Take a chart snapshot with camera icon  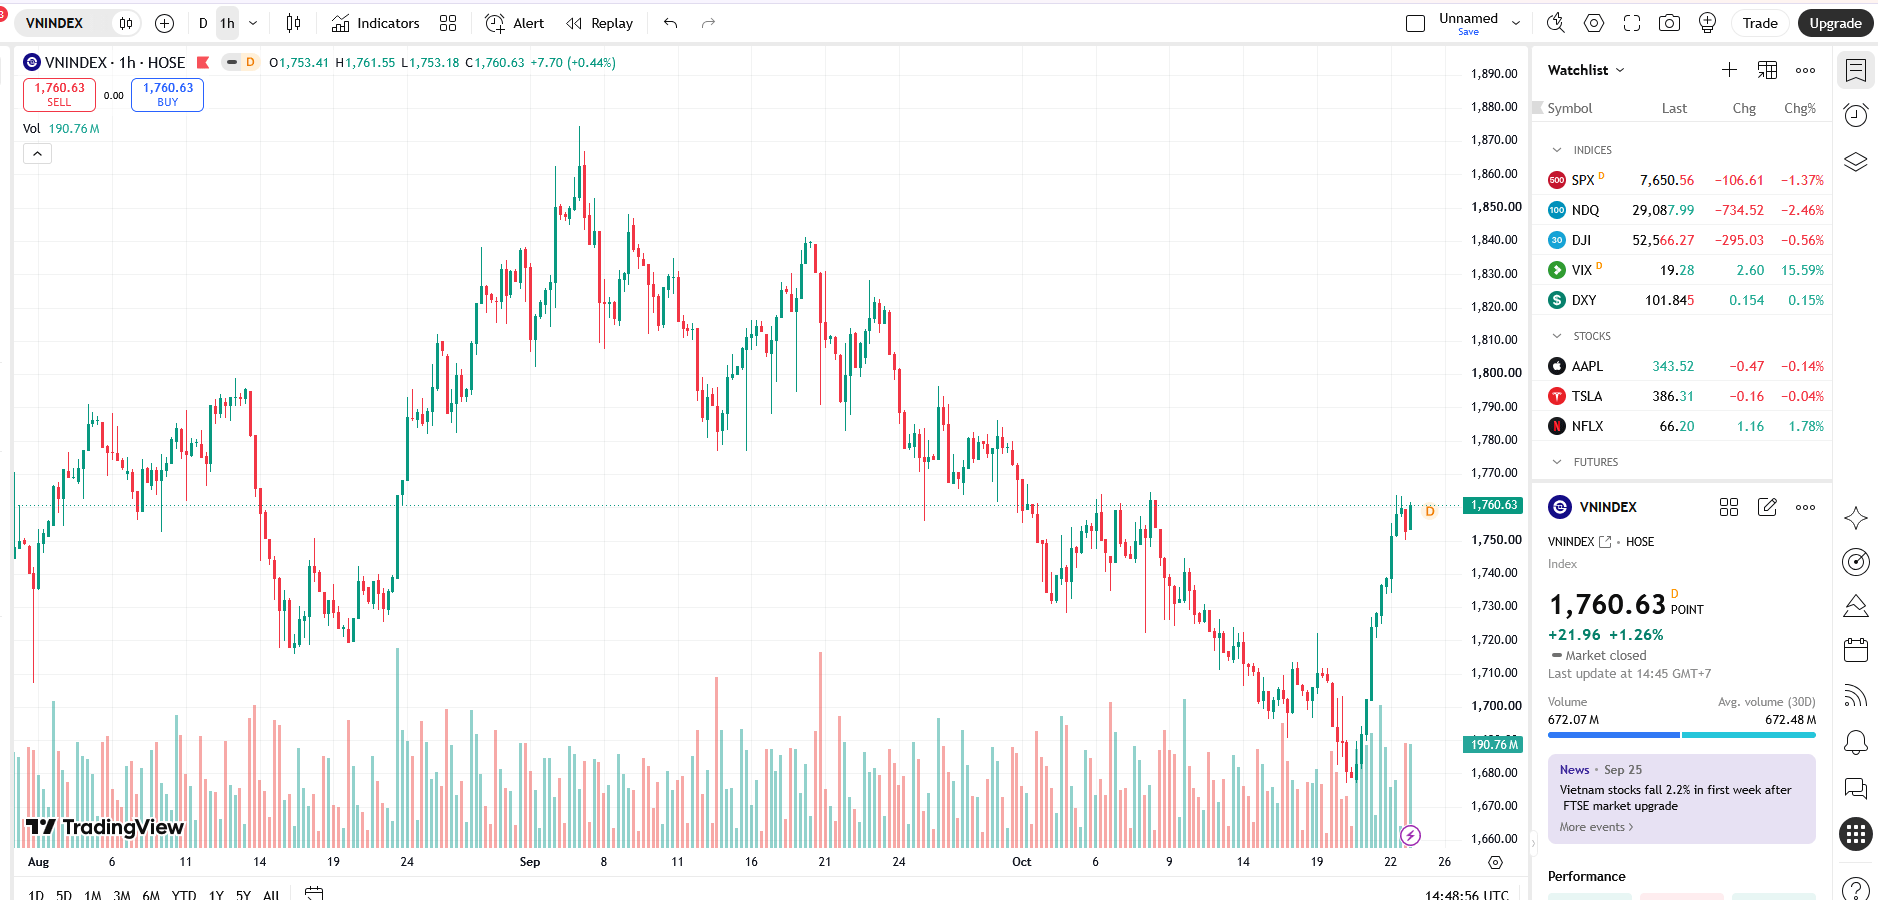1669,23
